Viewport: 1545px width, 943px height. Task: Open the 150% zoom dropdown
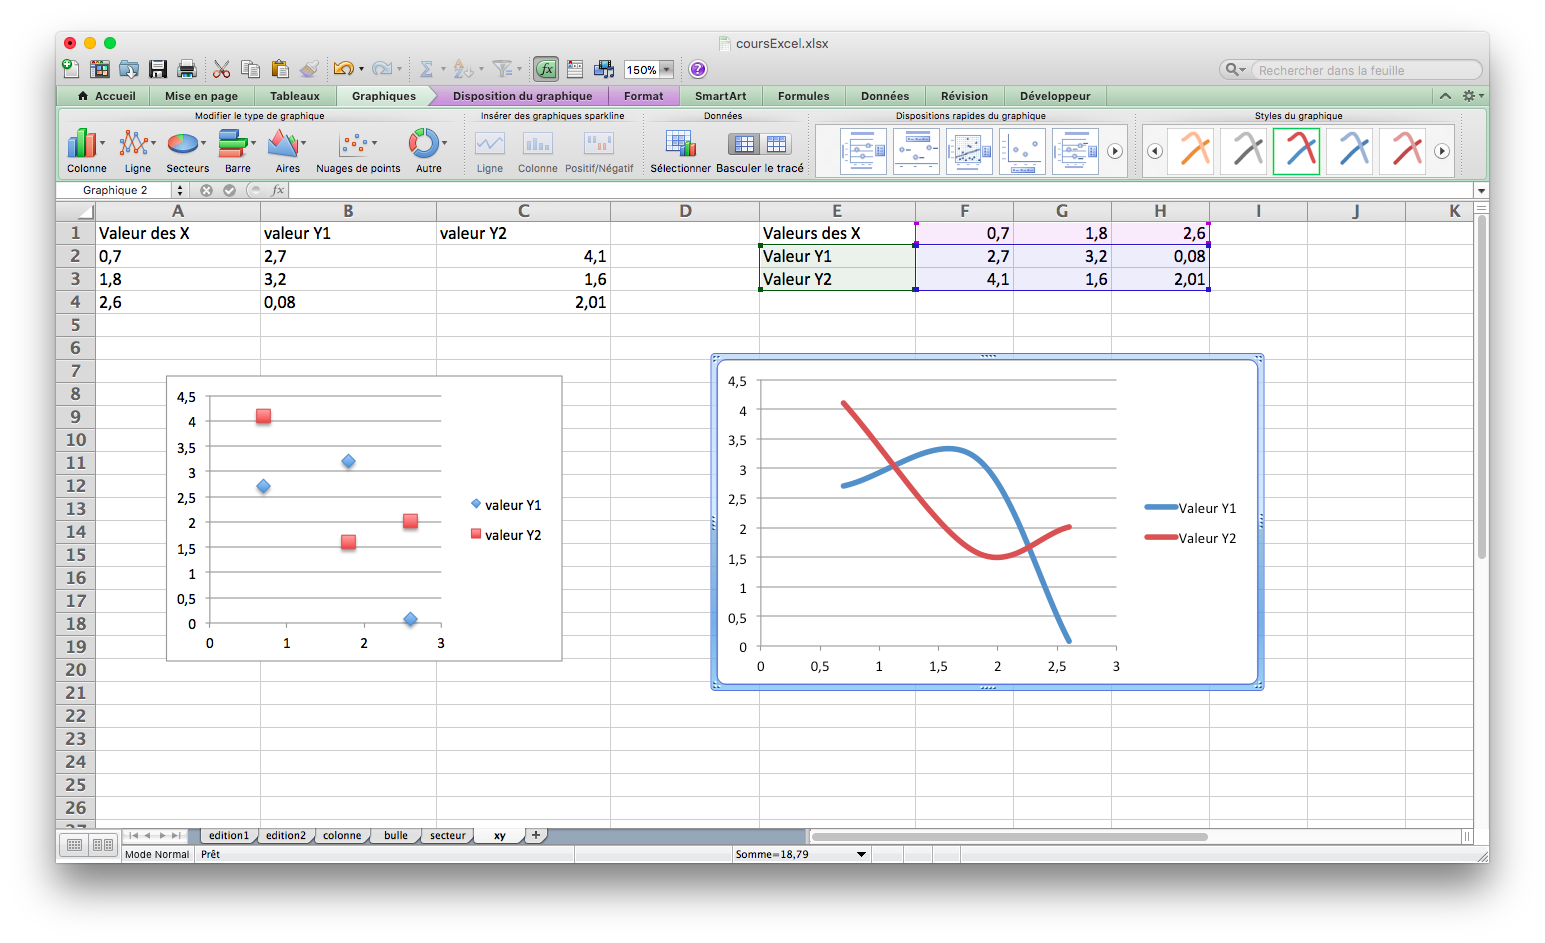[x=667, y=70]
